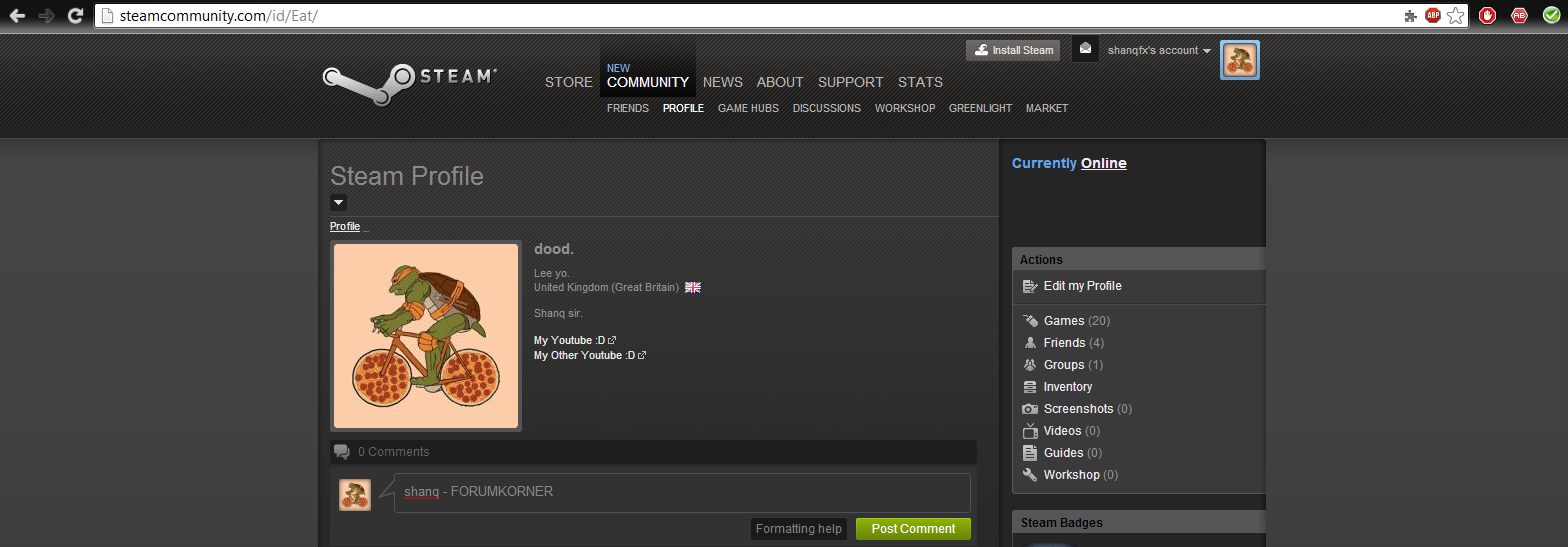The height and width of the screenshot is (547, 1568).
Task: Click the puzzle piece extension icon
Action: (1410, 16)
